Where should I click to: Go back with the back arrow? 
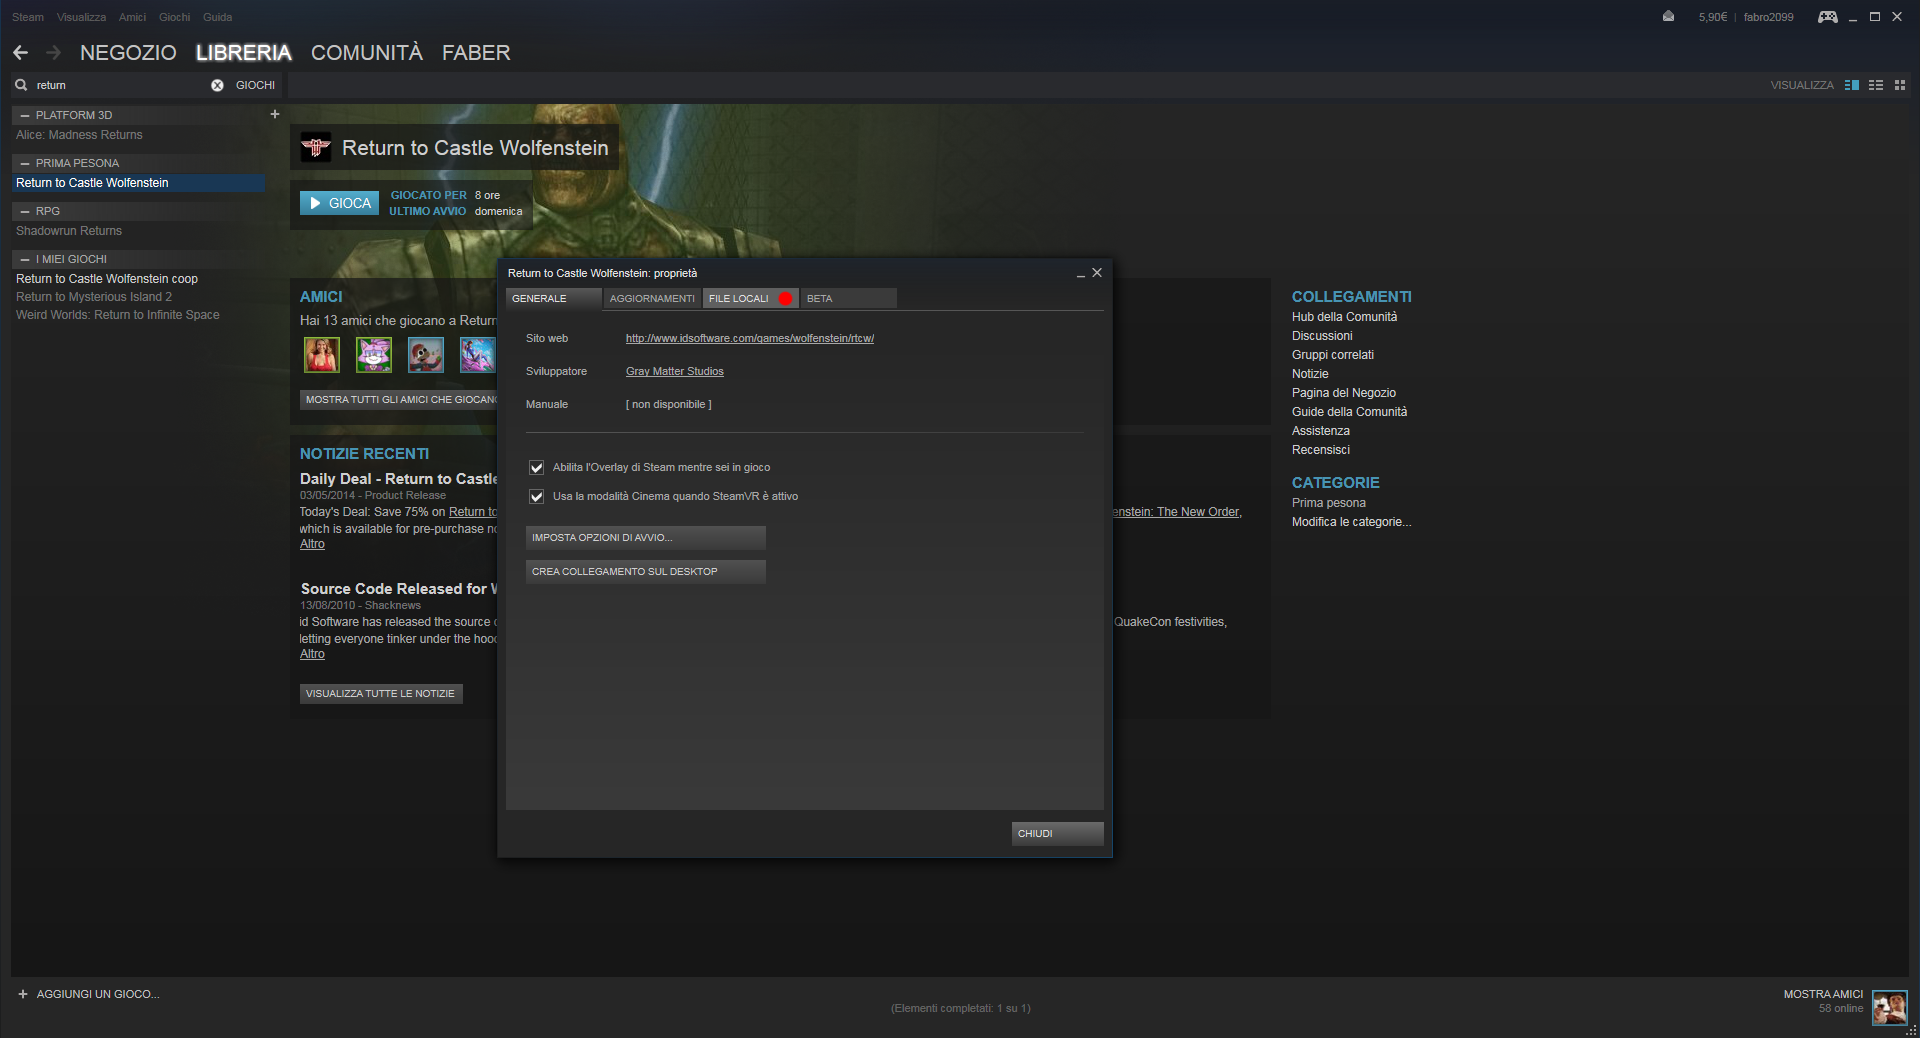click(20, 53)
